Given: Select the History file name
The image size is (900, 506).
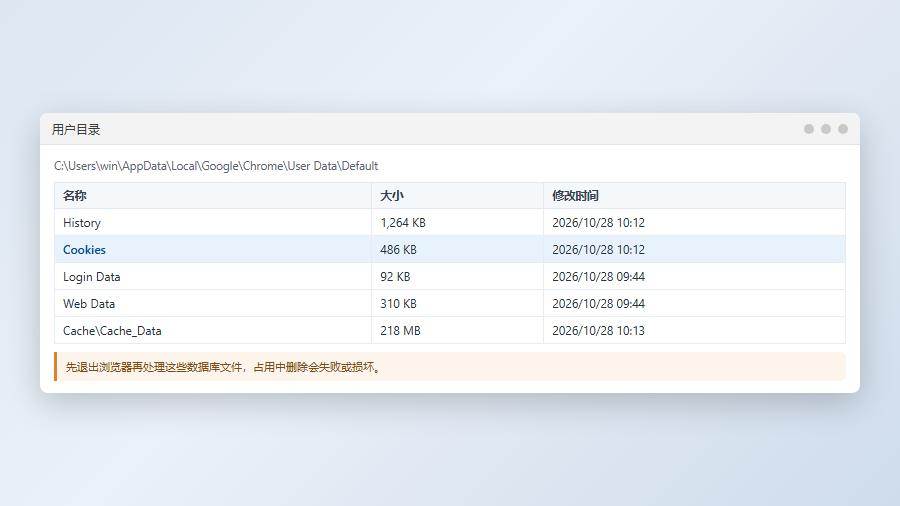Looking at the screenshot, I should 82,223.
